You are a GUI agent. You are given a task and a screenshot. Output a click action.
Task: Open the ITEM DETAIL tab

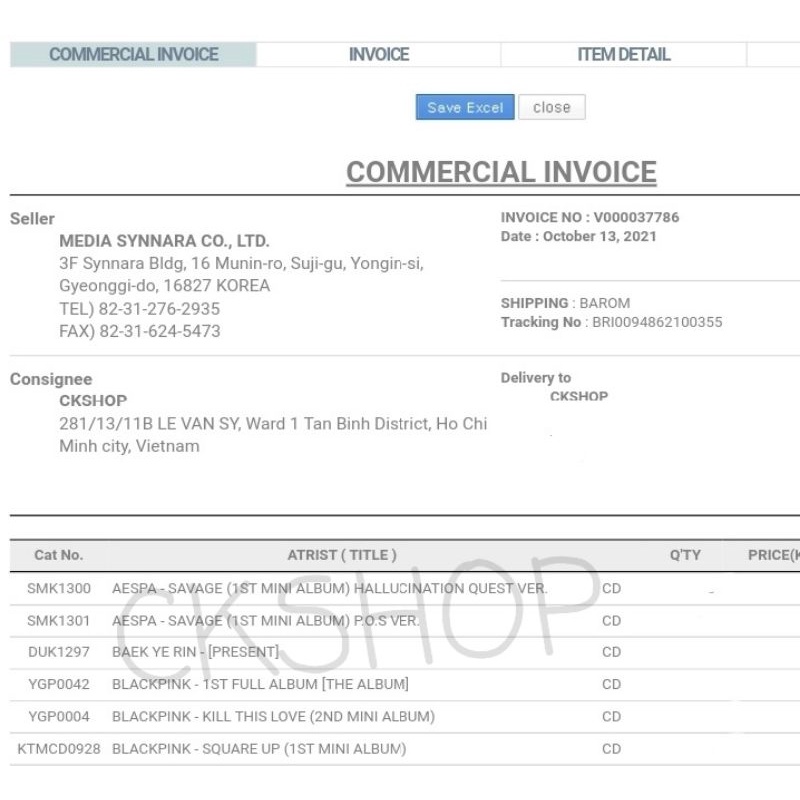pyautogui.click(x=623, y=55)
